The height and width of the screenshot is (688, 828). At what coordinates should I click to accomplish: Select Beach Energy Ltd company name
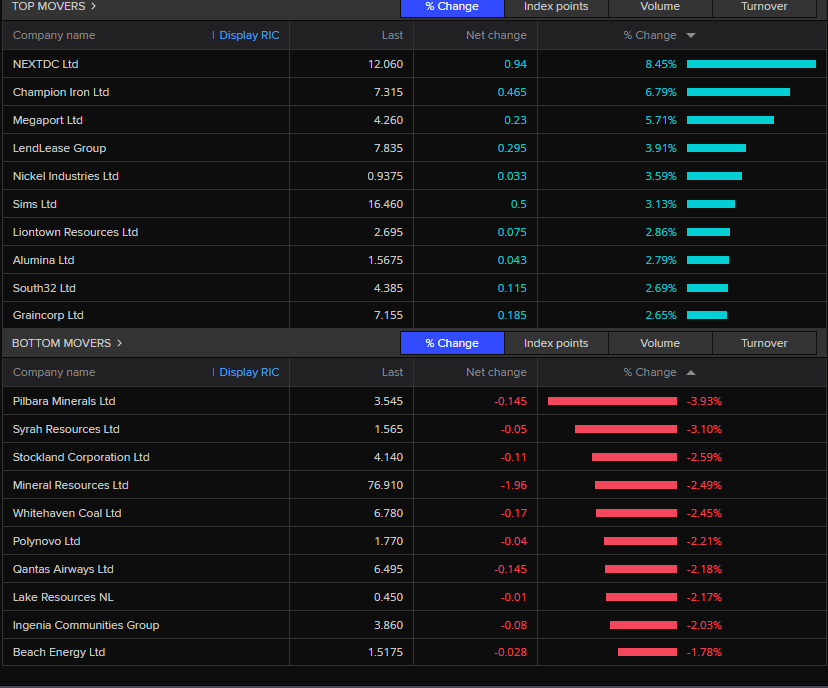tap(59, 652)
